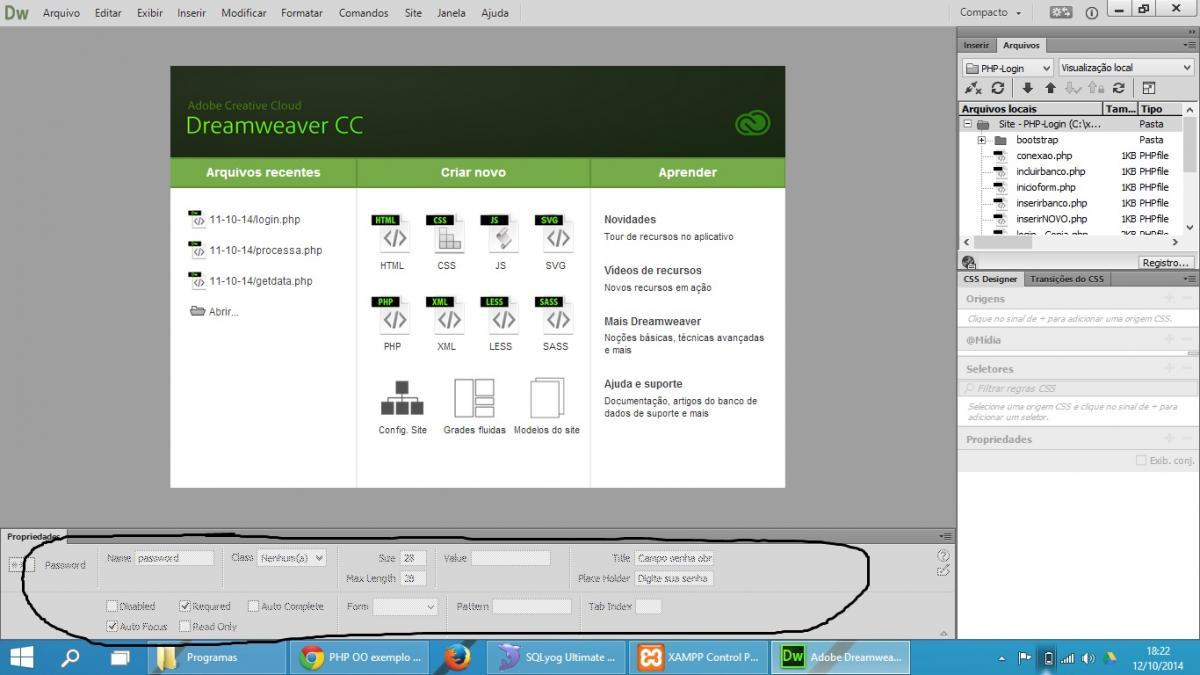Open the CSS Designer panel options menu
The image size is (1200, 675).
point(1189,279)
